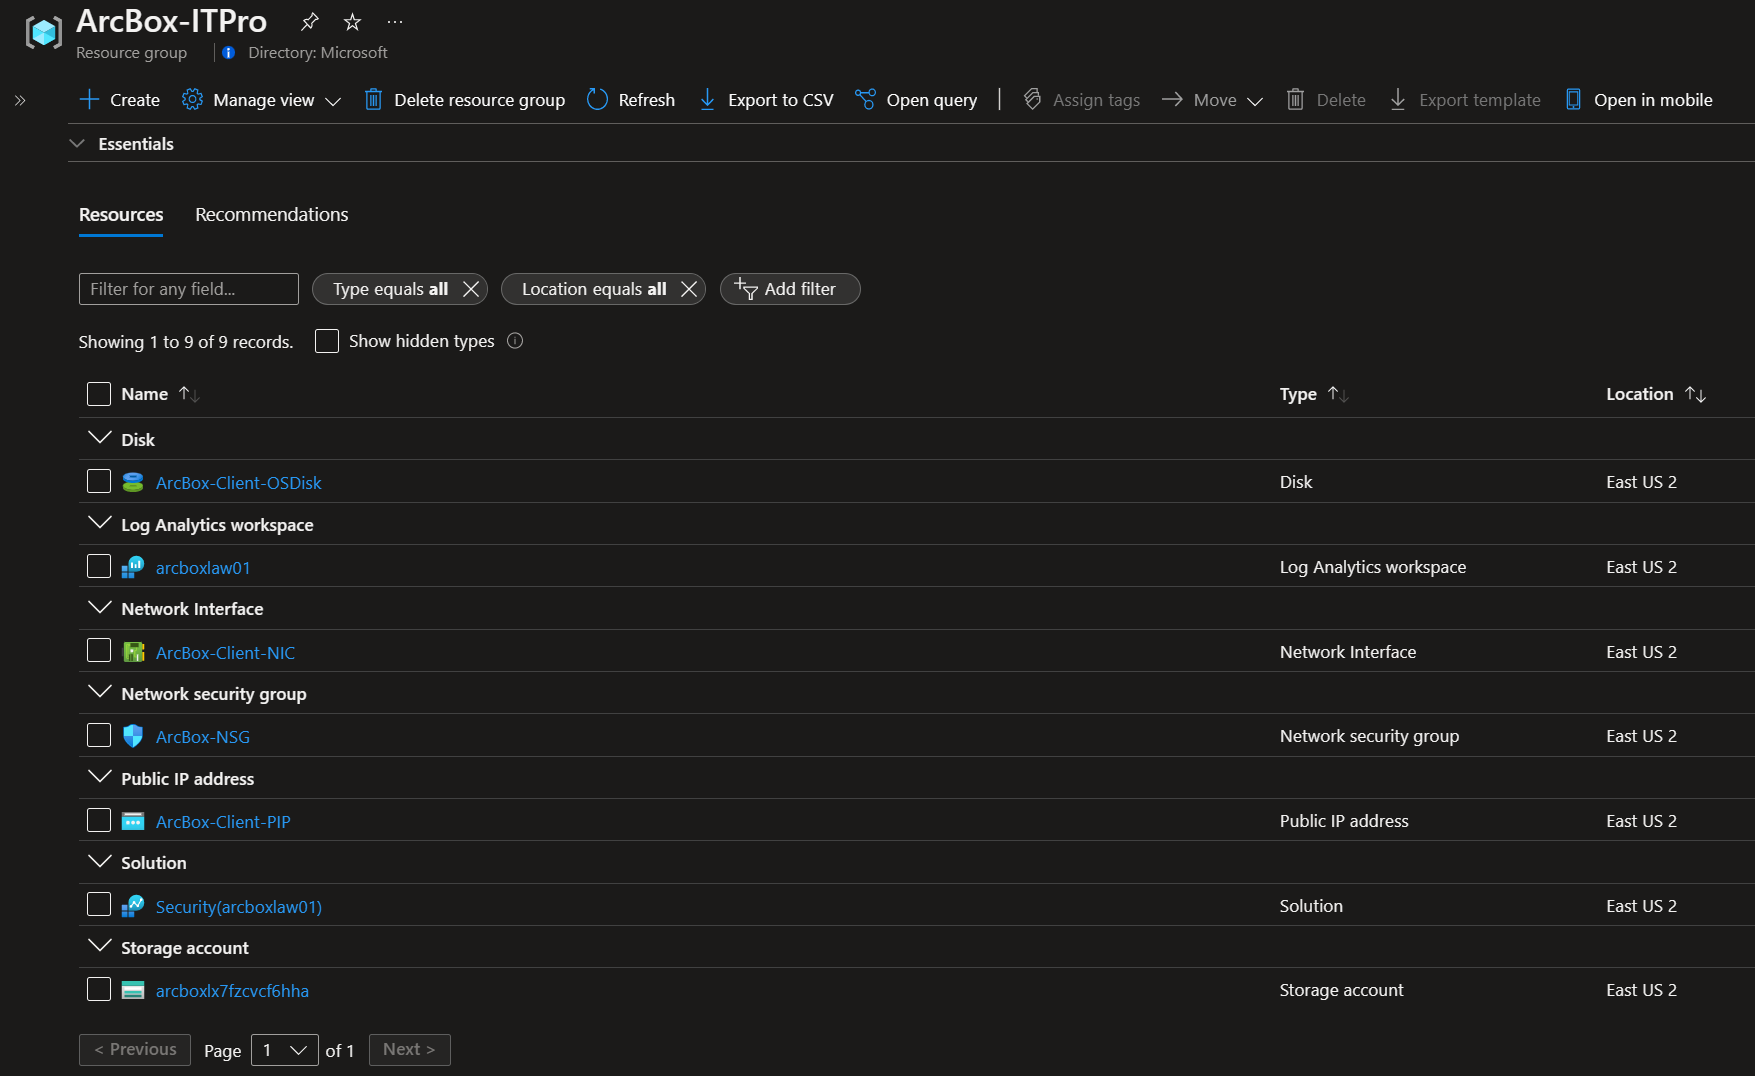Click Open in mobile
1755x1076 pixels.
click(1638, 100)
